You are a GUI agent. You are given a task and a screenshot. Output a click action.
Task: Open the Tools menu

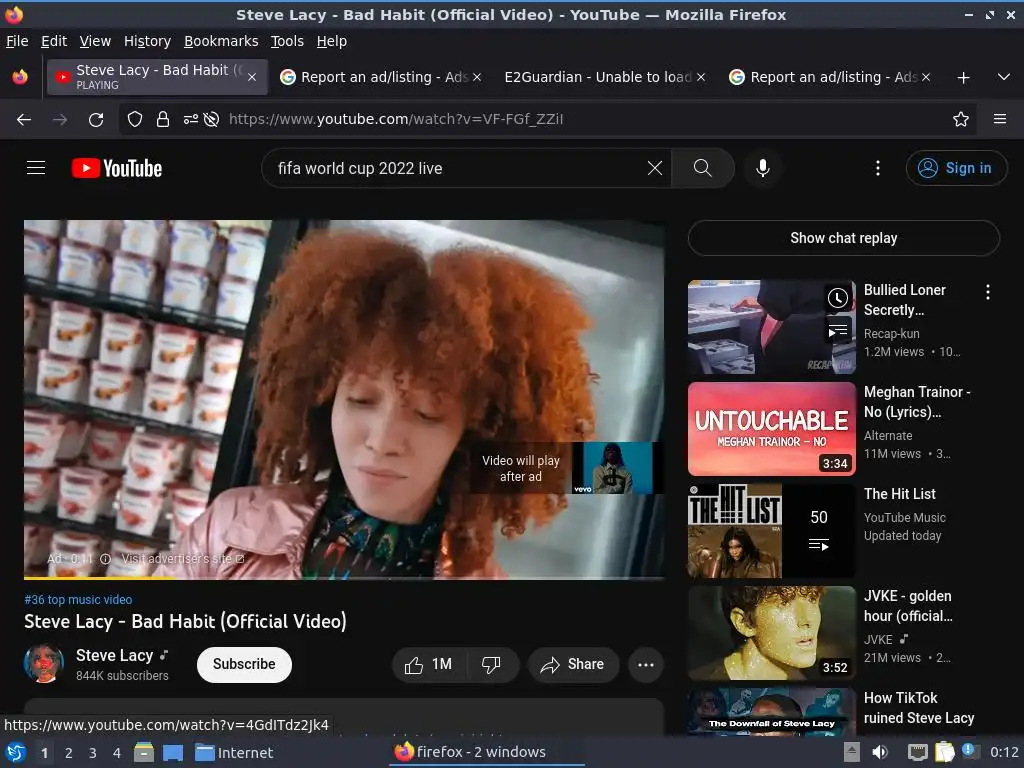(287, 41)
